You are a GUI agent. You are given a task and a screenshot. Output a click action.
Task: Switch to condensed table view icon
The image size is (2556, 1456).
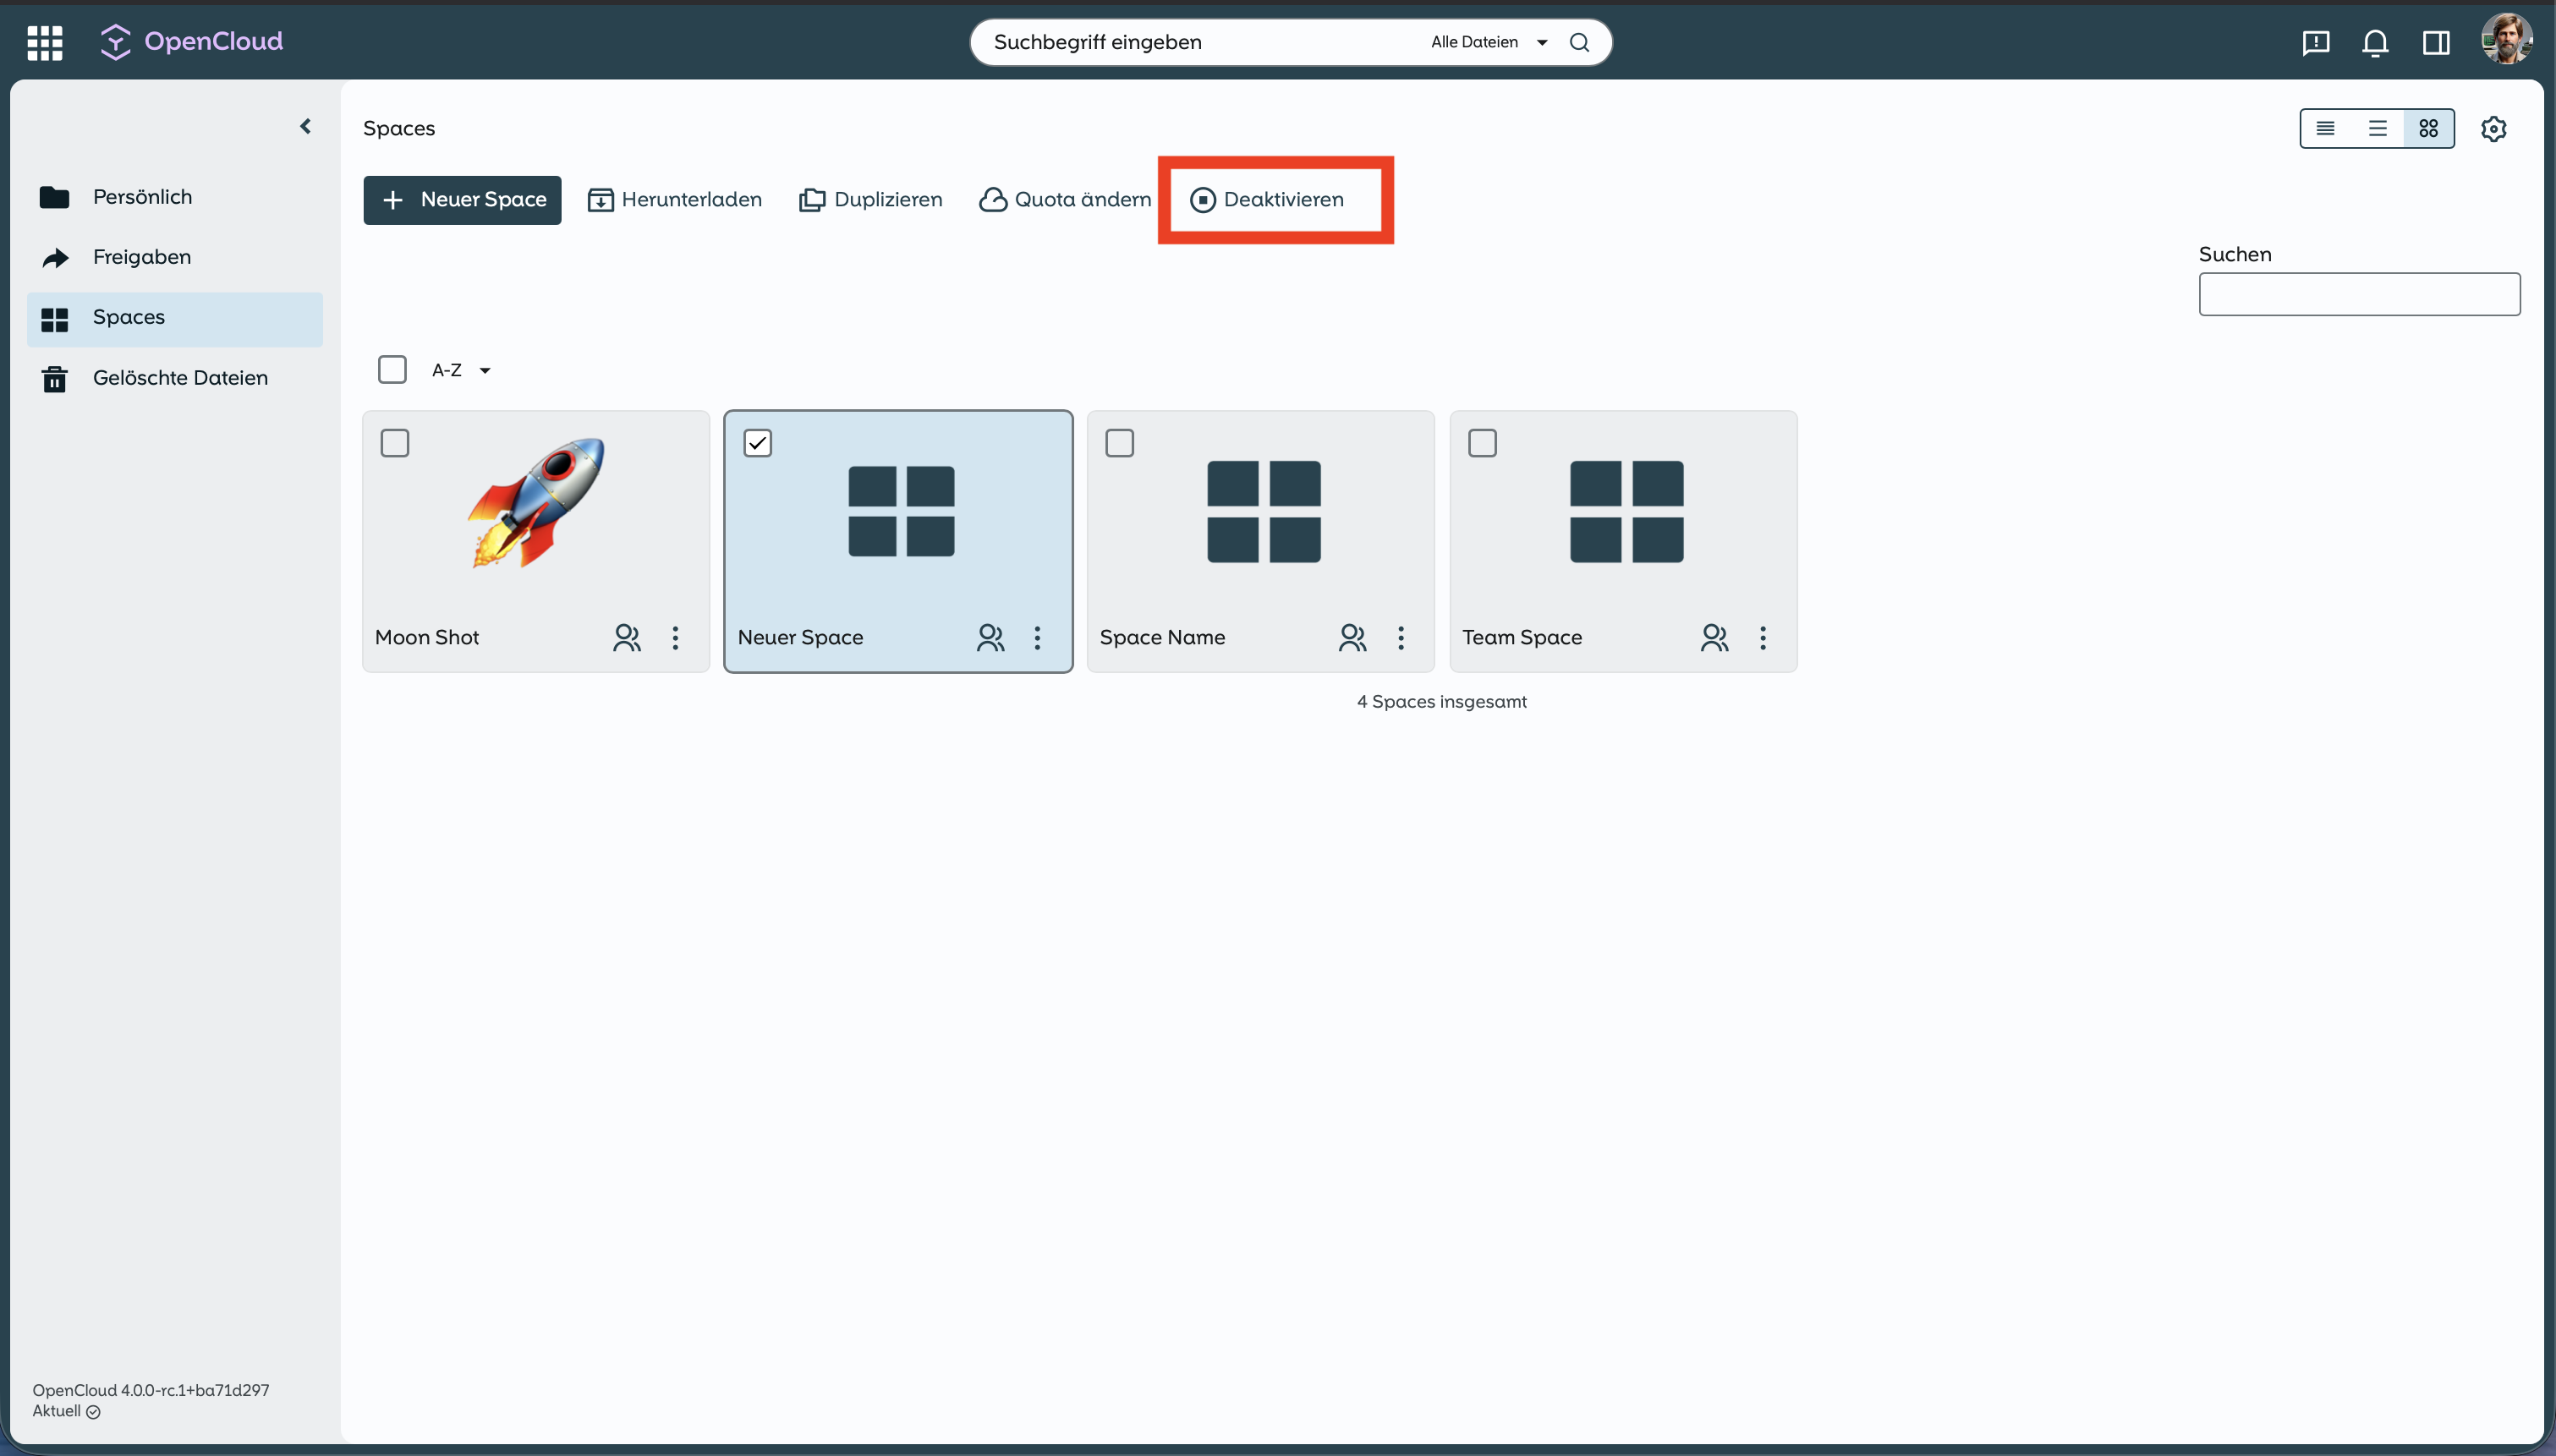[2325, 129]
